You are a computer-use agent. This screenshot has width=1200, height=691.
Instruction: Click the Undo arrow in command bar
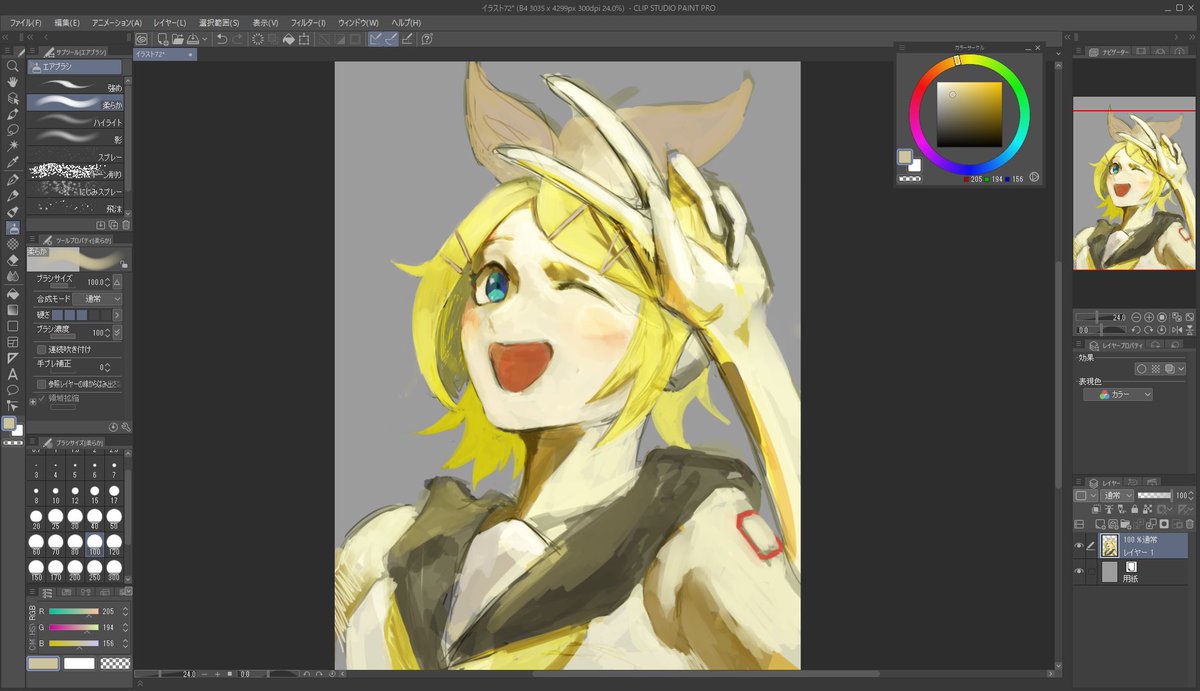tap(222, 39)
